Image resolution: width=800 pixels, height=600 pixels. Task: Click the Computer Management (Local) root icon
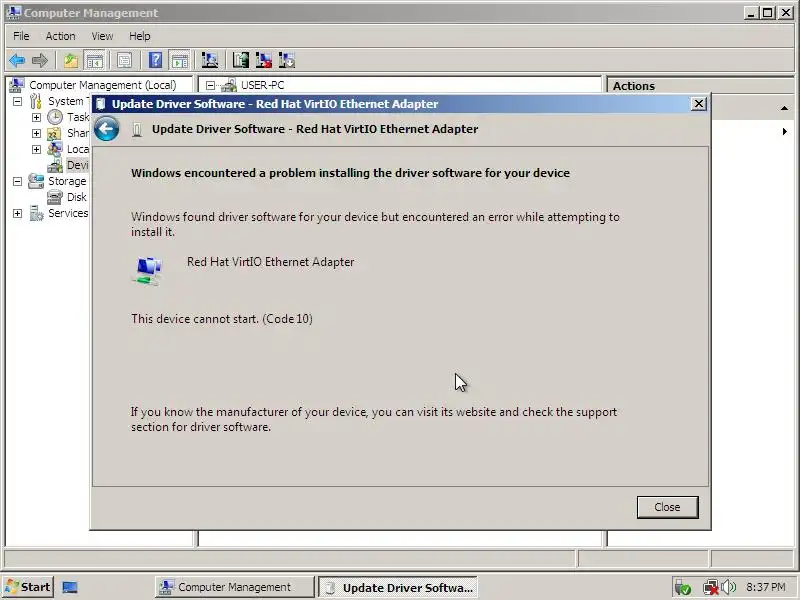[x=17, y=85]
